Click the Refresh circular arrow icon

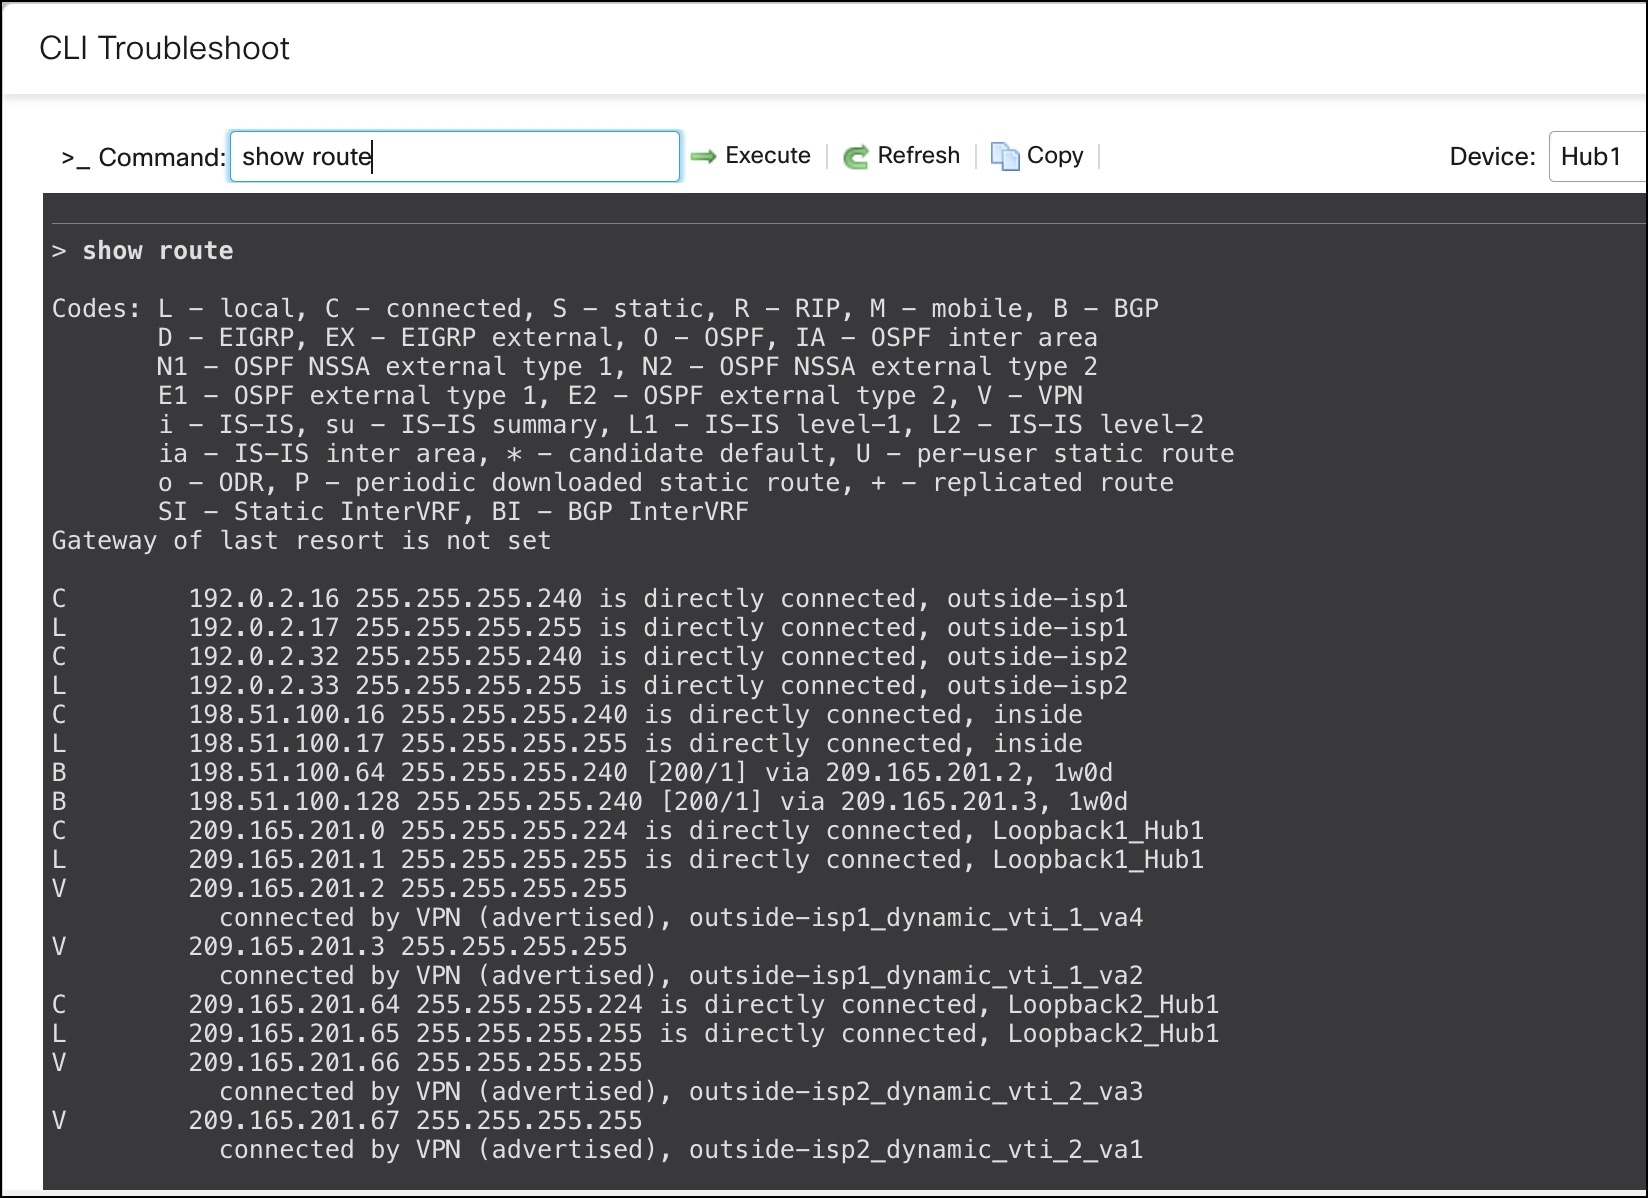point(855,156)
